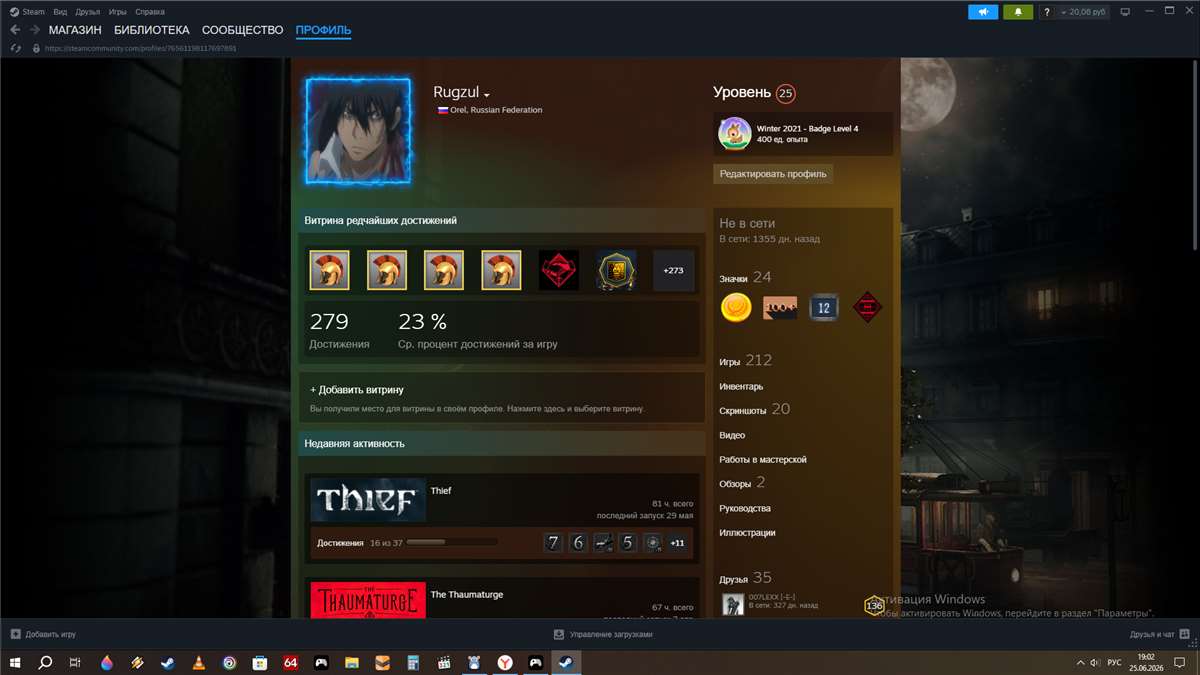Open the red diamond-shaped badge

point(868,307)
